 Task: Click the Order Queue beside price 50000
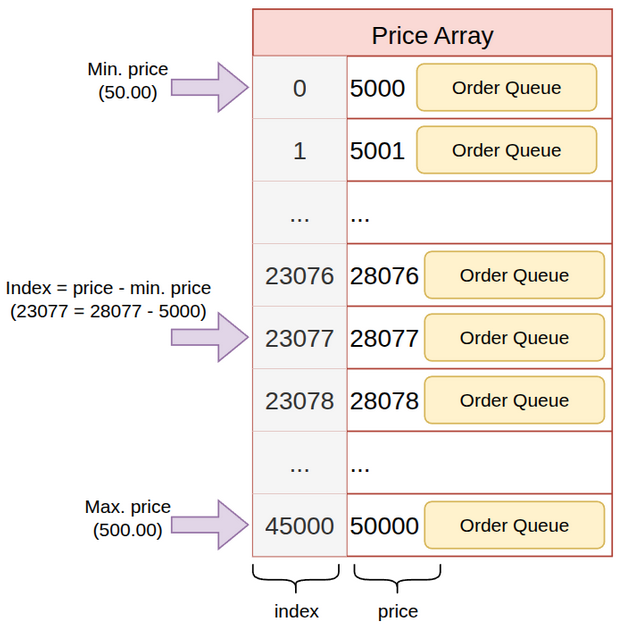click(514, 525)
